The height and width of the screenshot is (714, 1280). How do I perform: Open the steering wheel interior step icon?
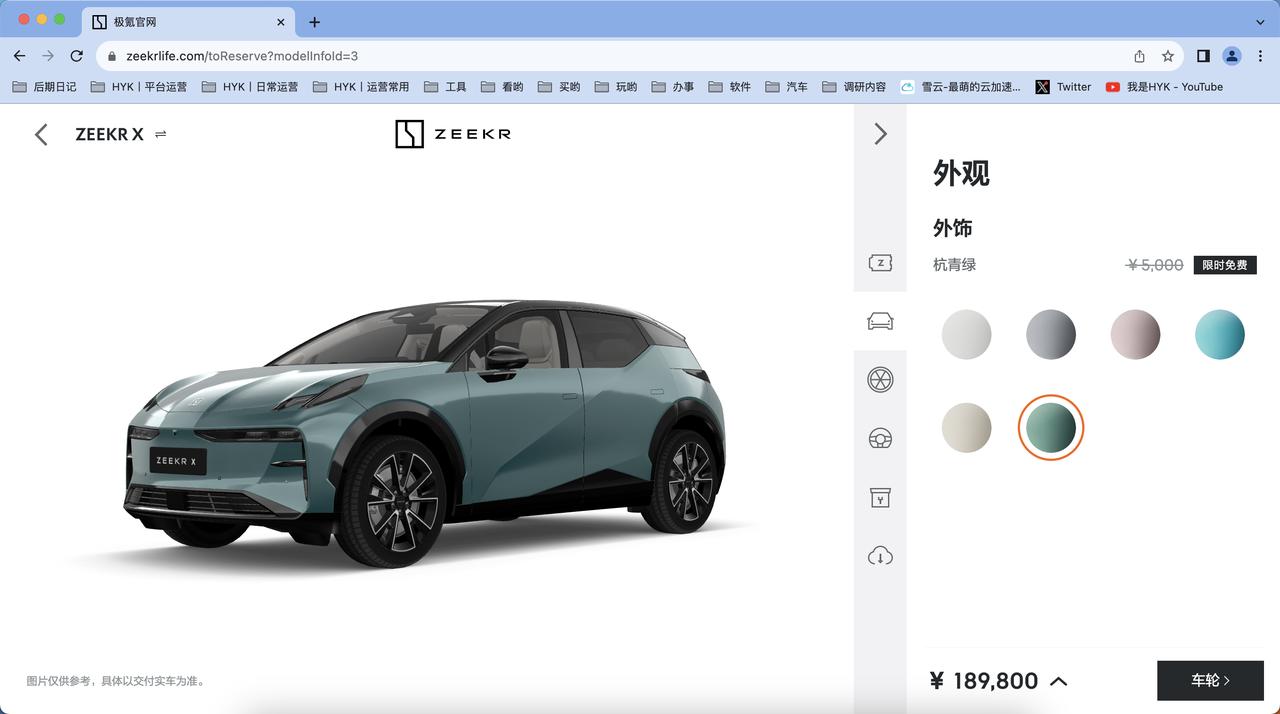(x=880, y=438)
